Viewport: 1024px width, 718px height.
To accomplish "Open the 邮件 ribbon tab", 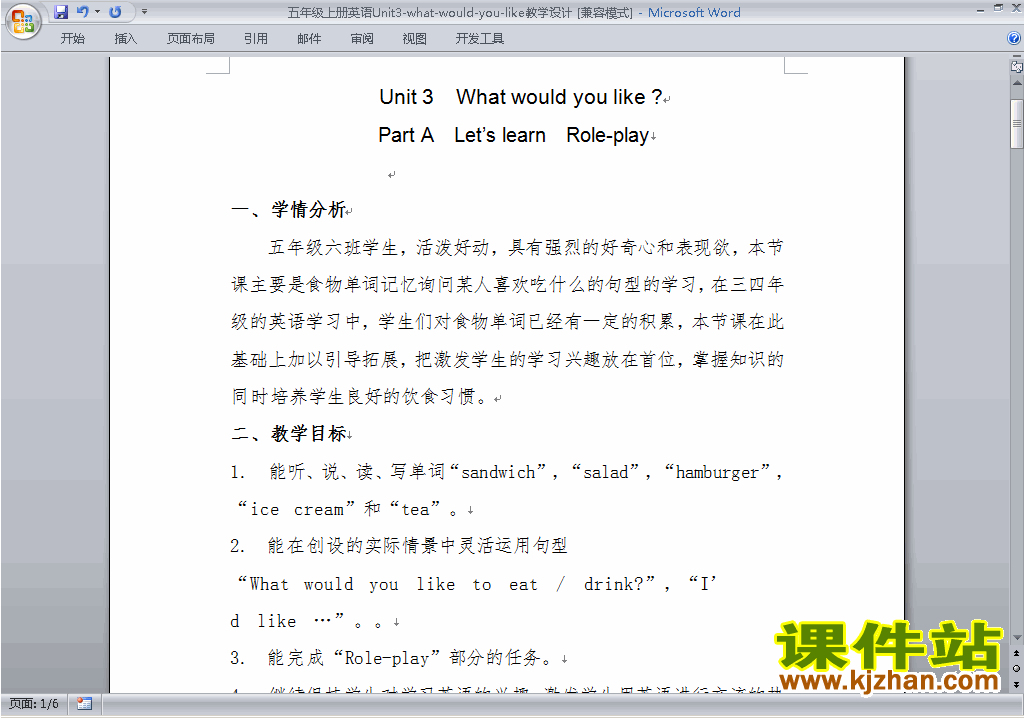I will click(x=309, y=39).
